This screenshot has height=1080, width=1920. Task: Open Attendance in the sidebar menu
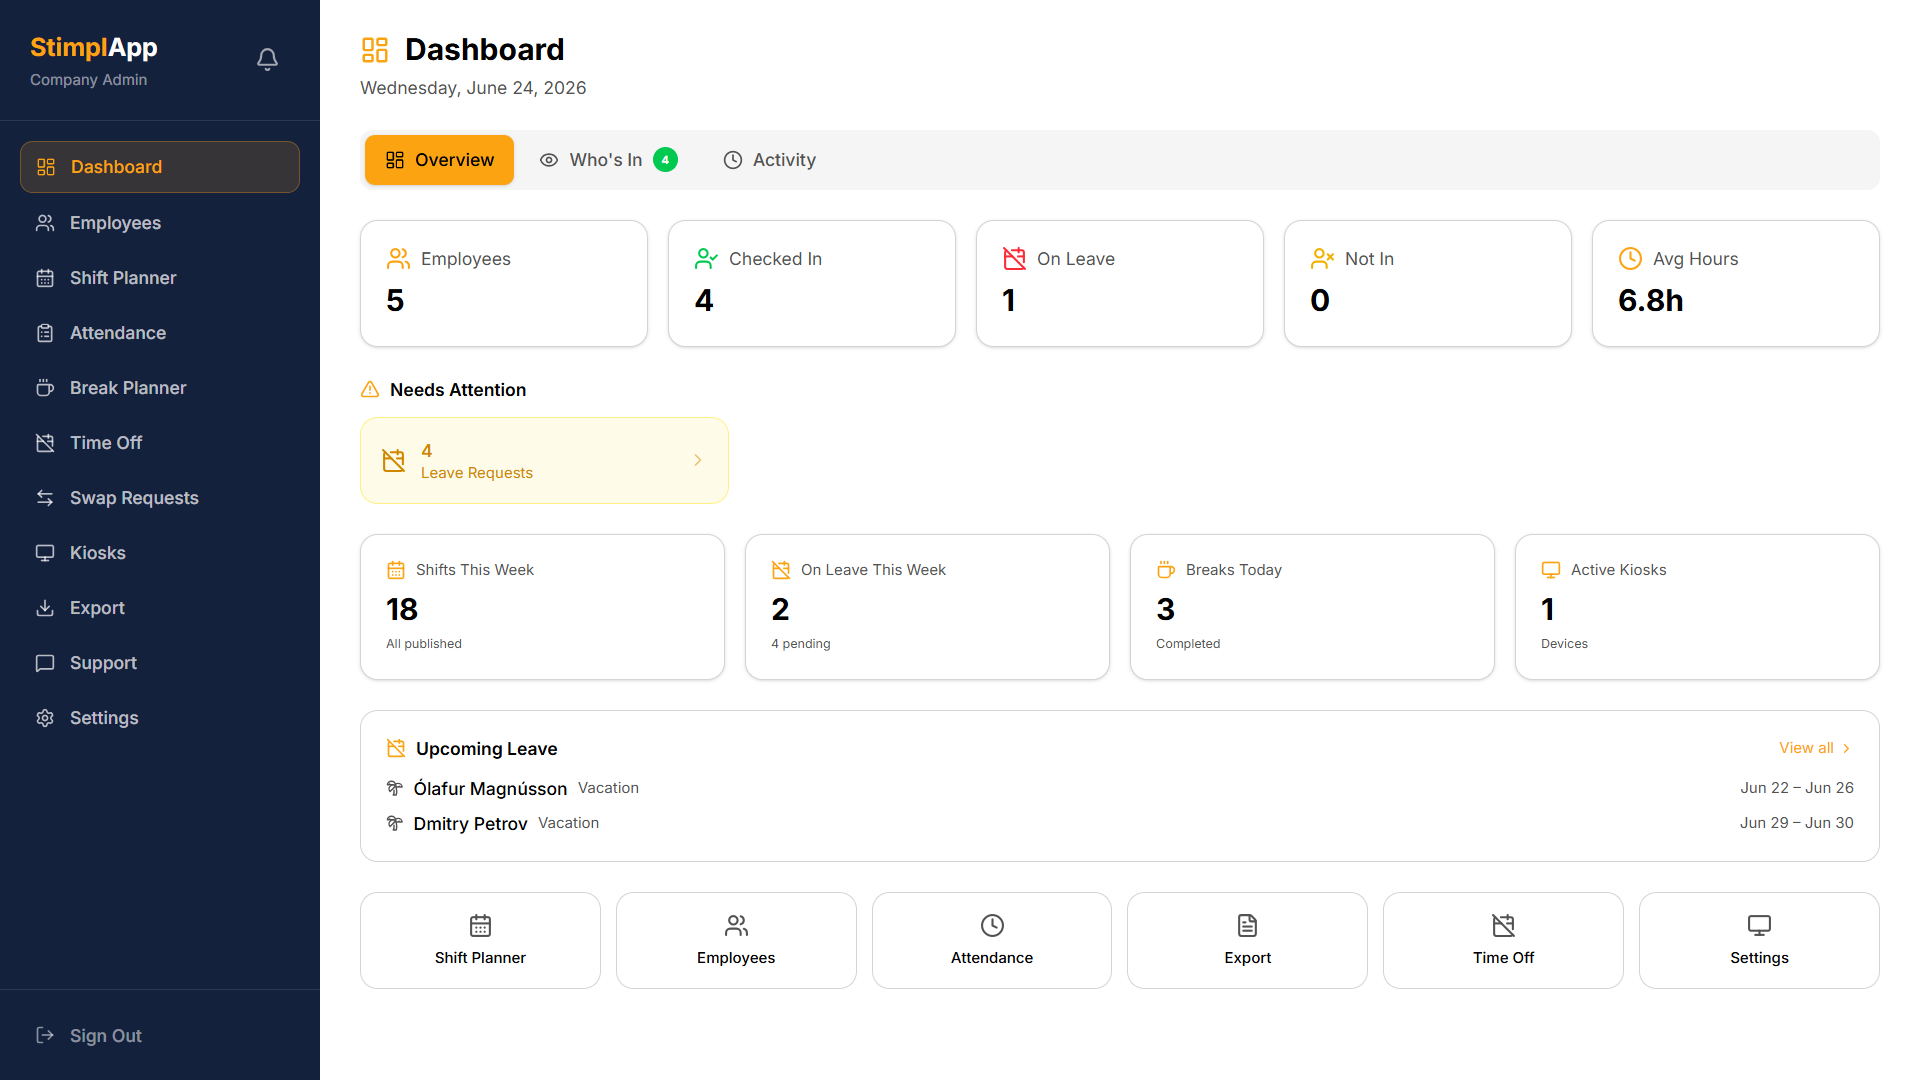pos(160,333)
